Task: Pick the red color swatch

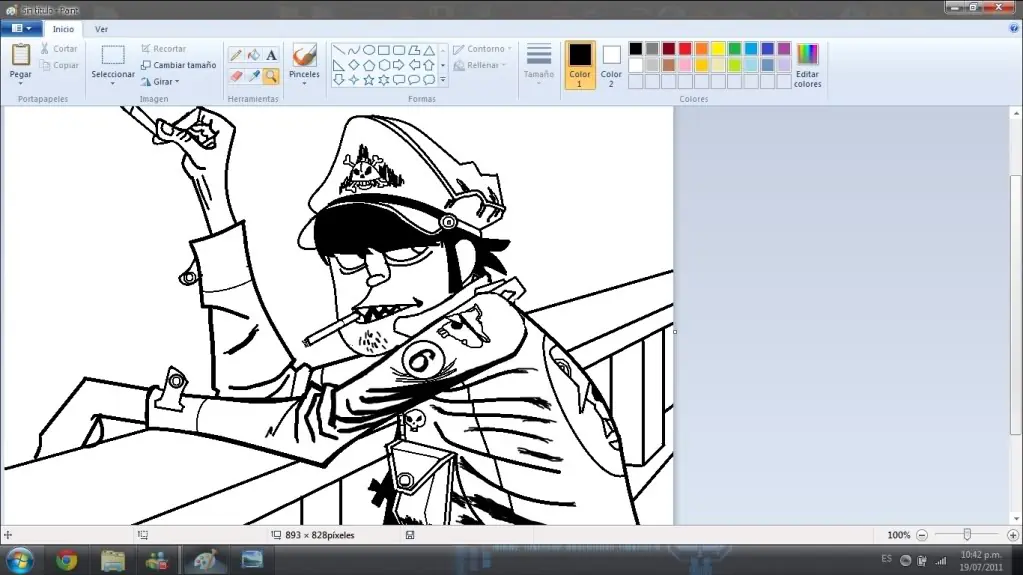Action: (x=685, y=49)
